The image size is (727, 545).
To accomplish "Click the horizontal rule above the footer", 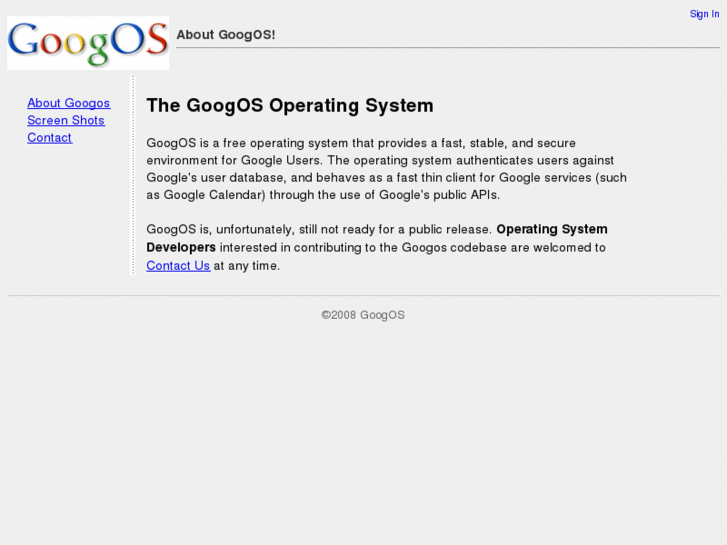I will coord(363,295).
